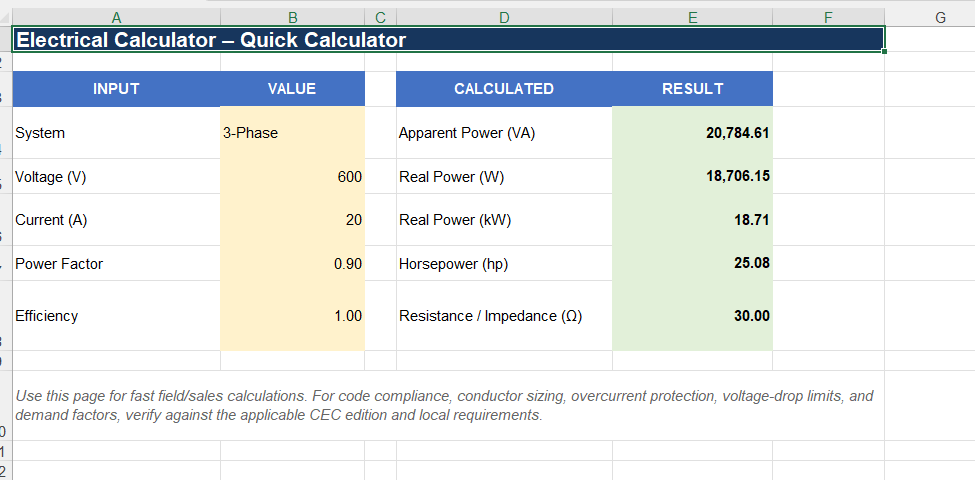
Task: Select the 3-Phase System value cell
Action: 292,132
